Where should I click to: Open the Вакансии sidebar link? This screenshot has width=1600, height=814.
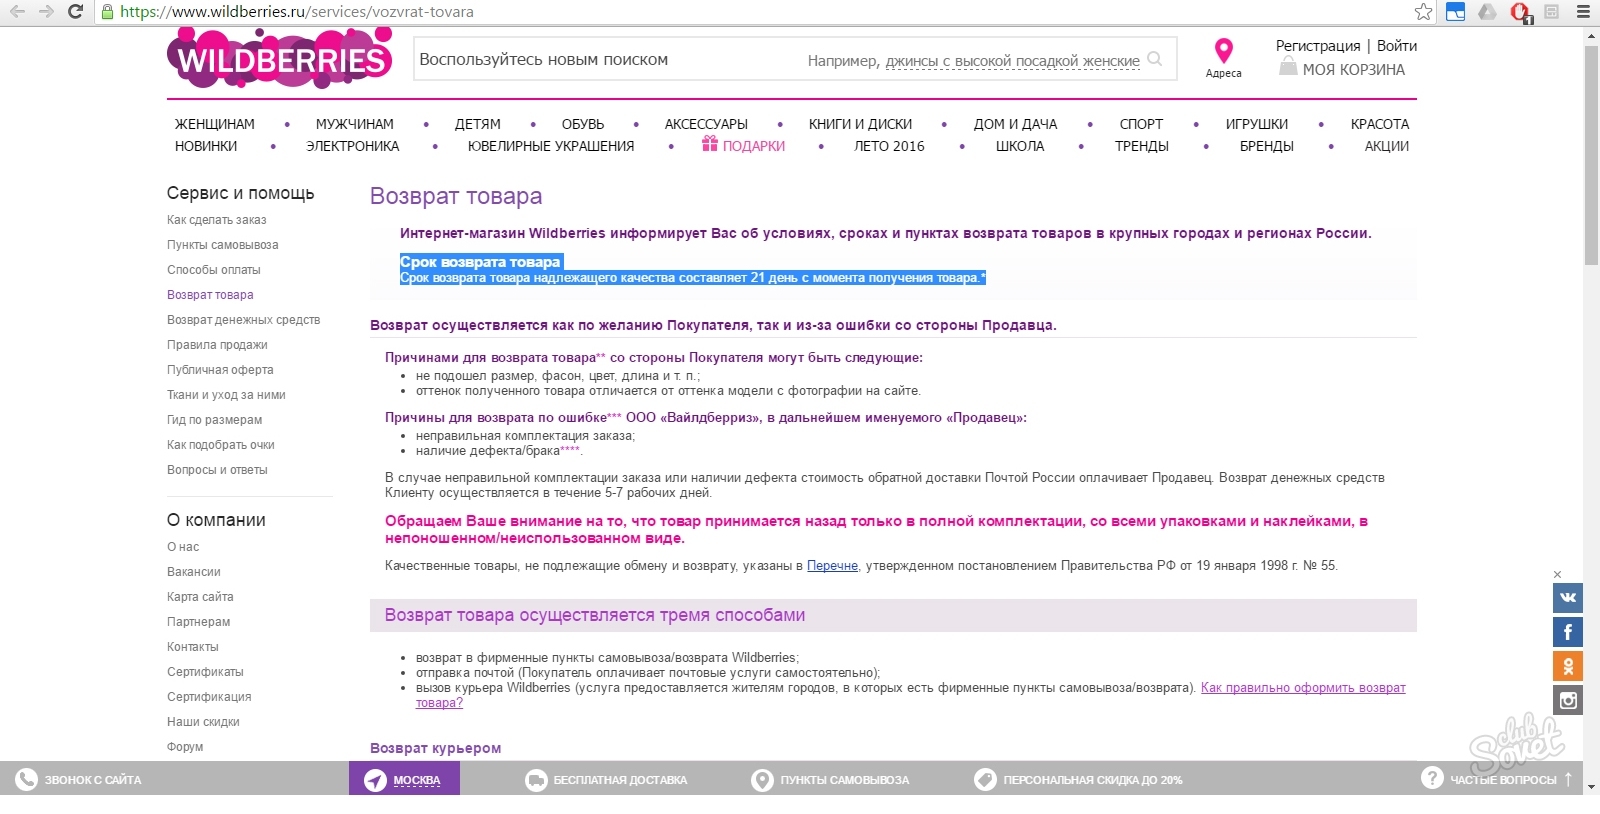pos(194,572)
